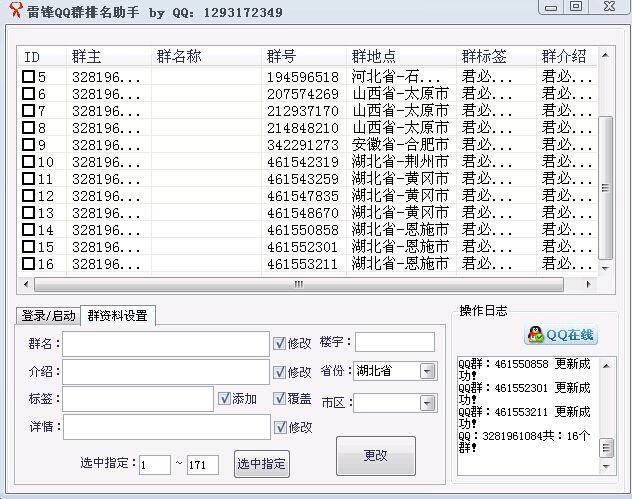Sort table by 群标签 column header
The height and width of the screenshot is (499, 632).
[496, 56]
